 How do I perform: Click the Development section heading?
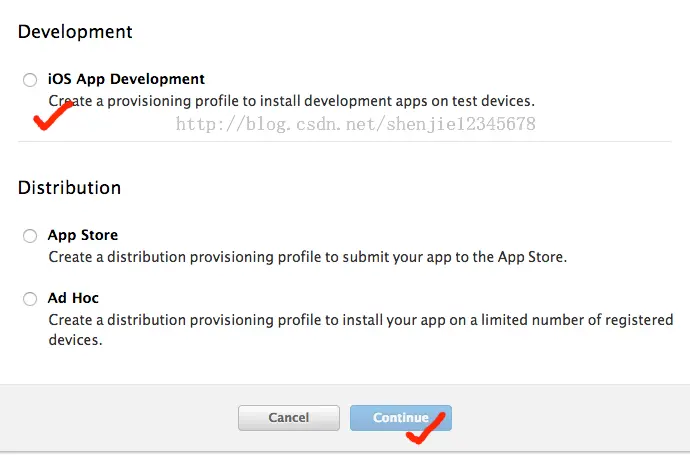click(75, 32)
